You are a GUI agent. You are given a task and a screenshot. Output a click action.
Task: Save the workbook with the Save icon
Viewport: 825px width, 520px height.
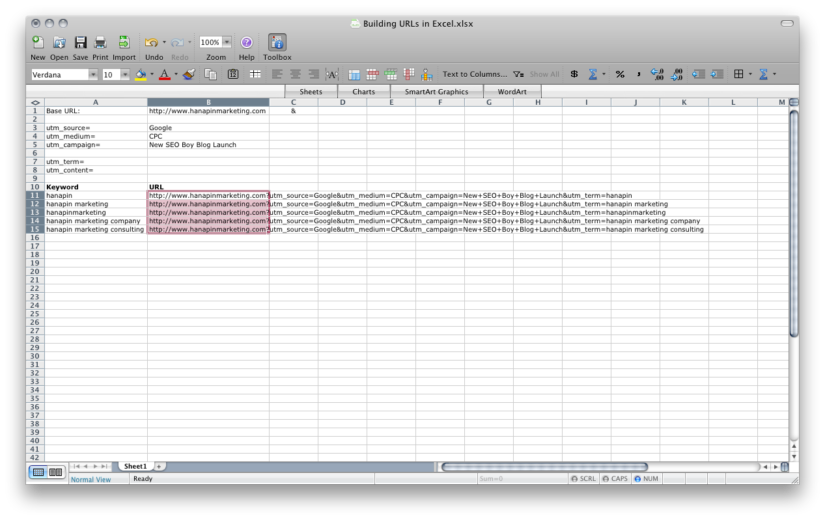[x=80, y=43]
